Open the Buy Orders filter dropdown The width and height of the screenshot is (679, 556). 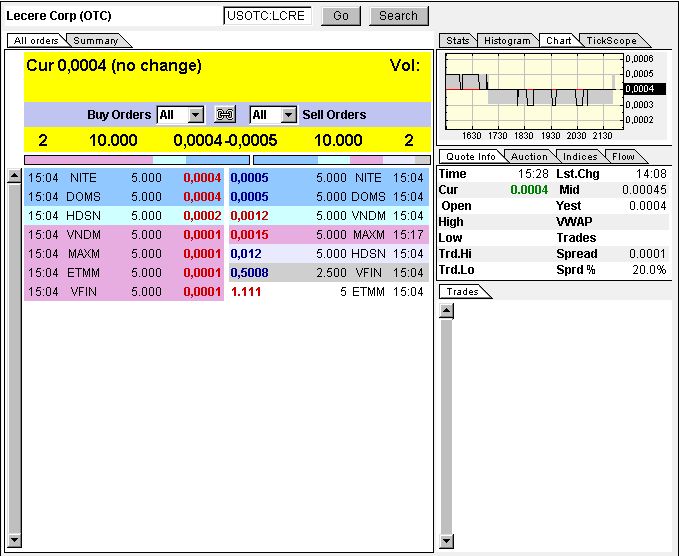pos(195,115)
